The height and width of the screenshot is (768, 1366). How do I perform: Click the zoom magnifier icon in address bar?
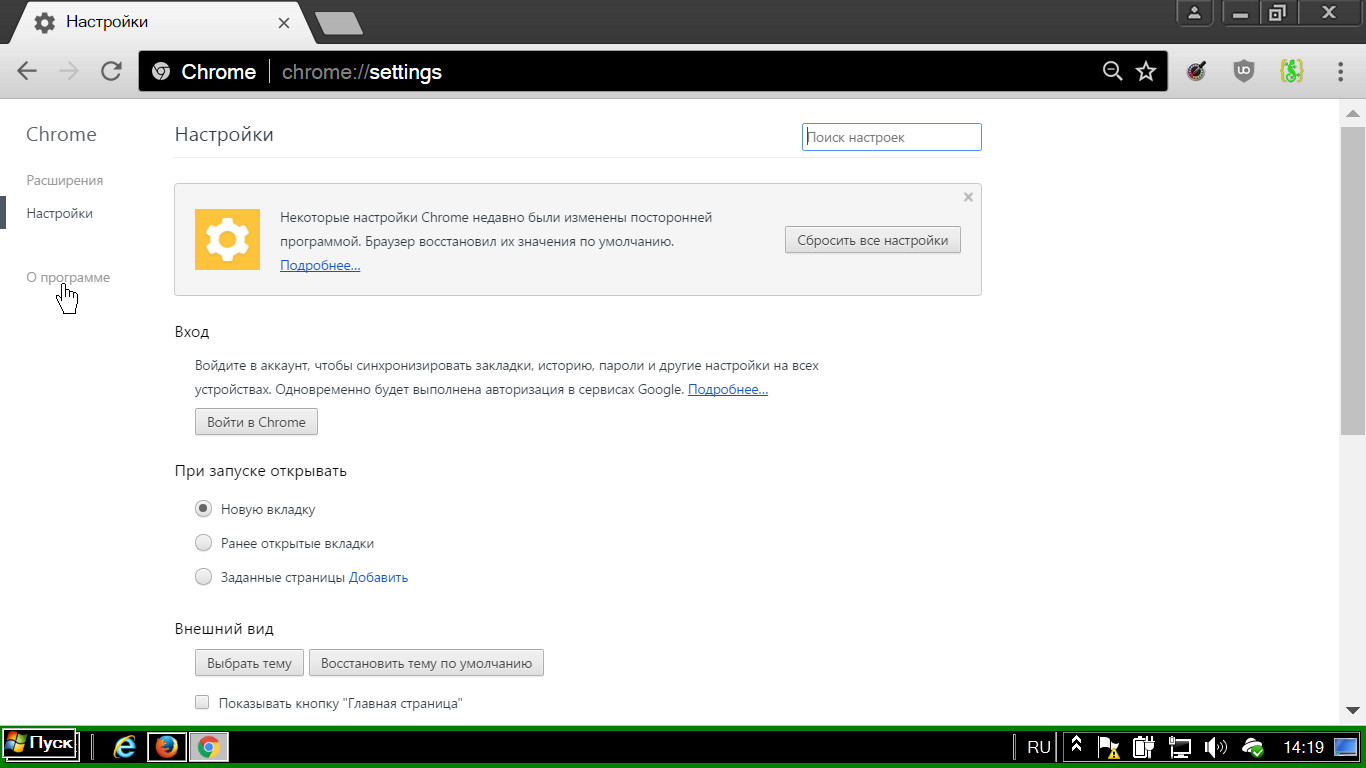[1112, 71]
